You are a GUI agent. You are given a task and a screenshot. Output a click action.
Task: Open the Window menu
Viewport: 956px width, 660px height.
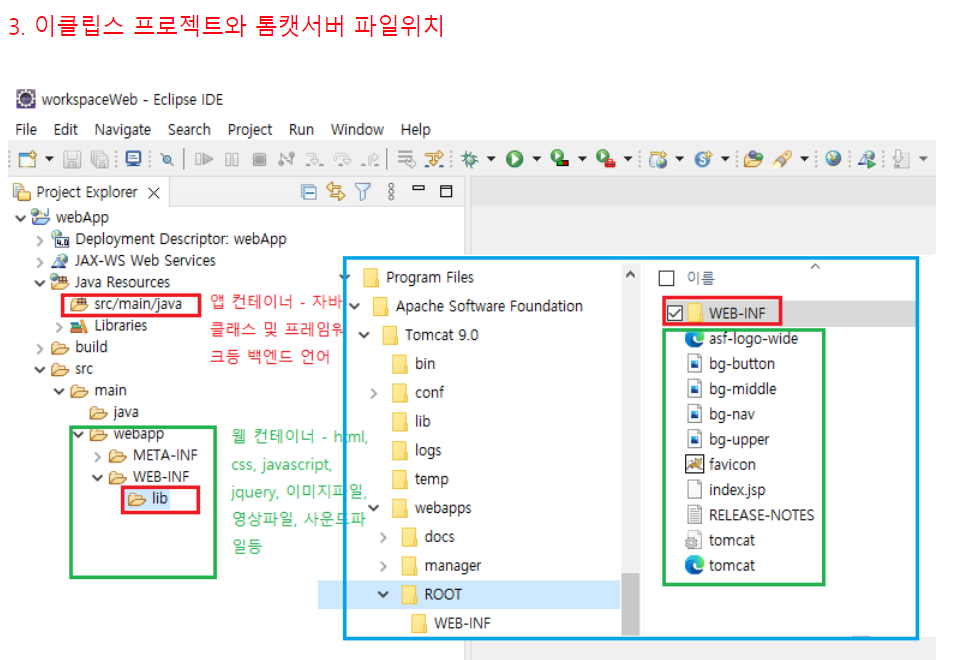point(357,130)
